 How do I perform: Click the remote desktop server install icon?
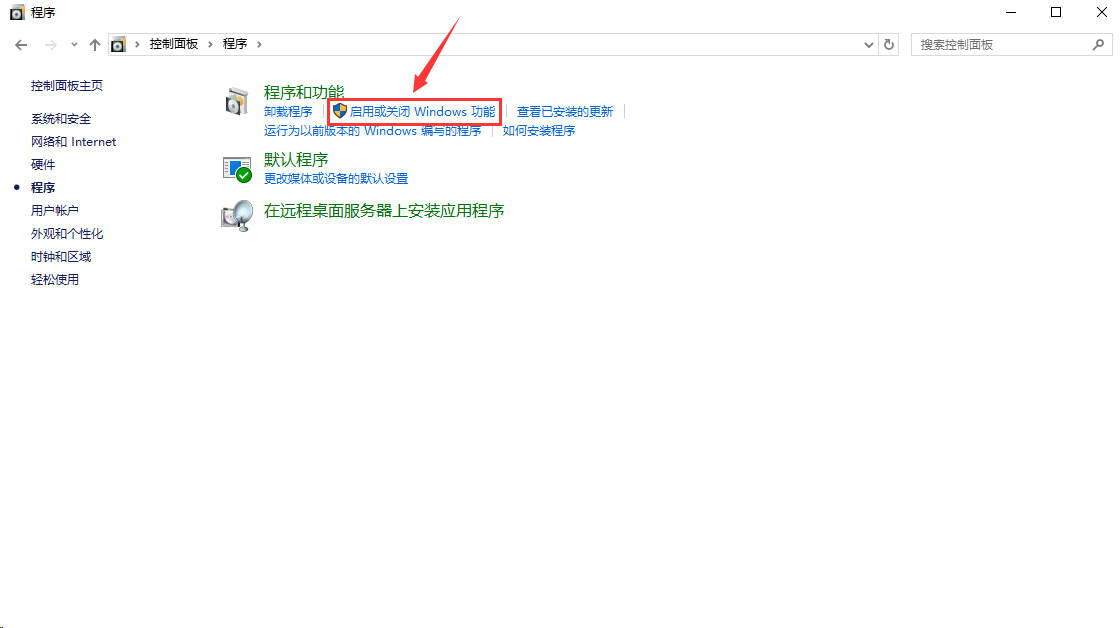(237, 216)
